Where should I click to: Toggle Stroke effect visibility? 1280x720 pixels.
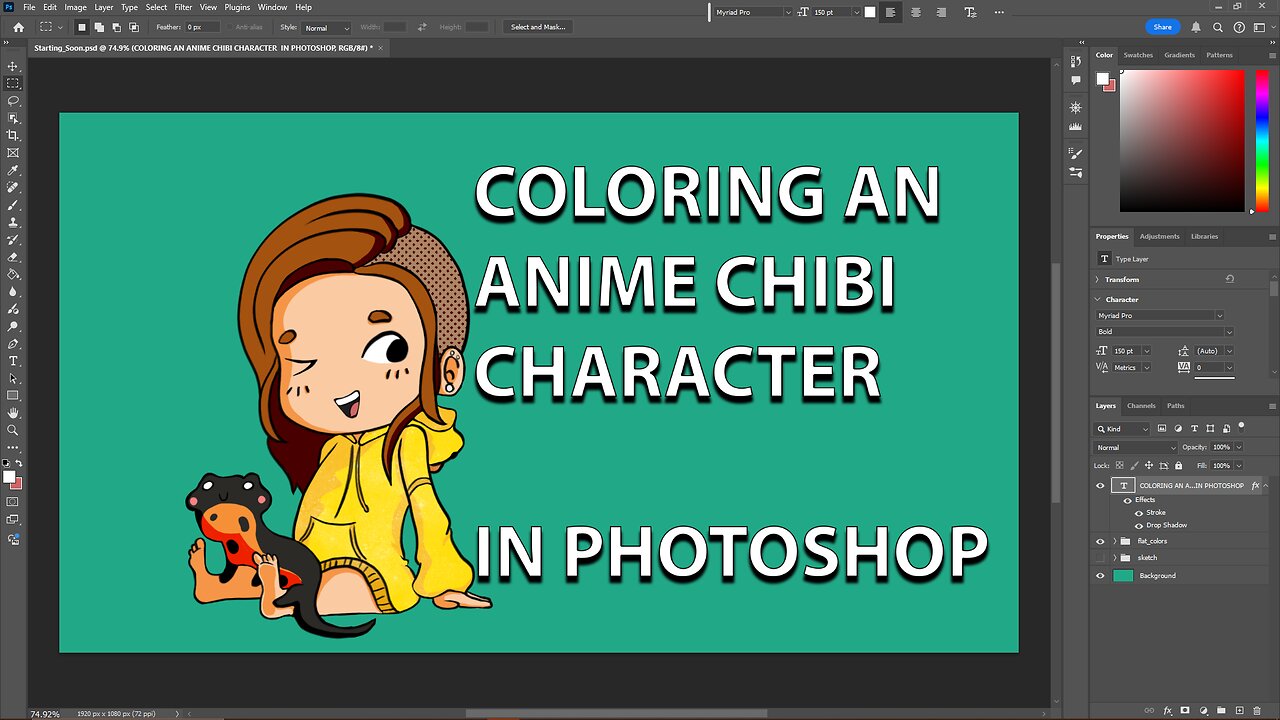click(1138, 513)
